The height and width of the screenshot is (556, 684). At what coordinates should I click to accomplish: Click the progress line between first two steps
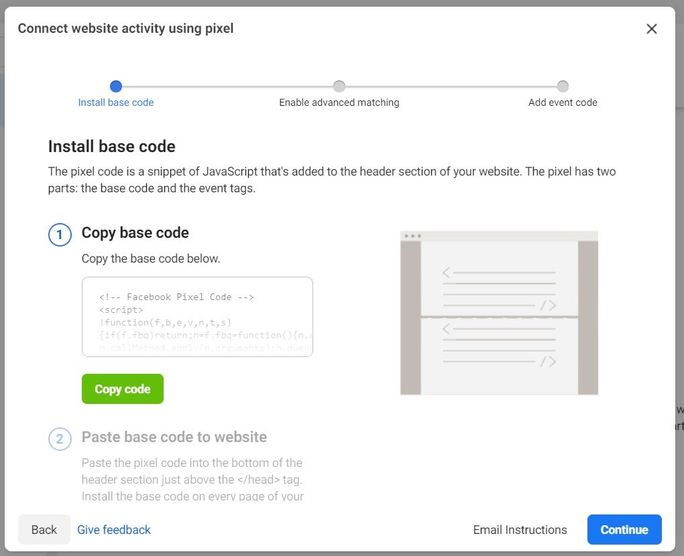227,86
